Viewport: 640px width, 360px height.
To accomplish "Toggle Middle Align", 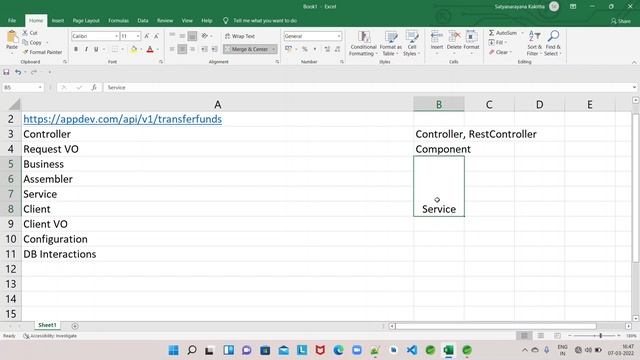I will coord(182,36).
